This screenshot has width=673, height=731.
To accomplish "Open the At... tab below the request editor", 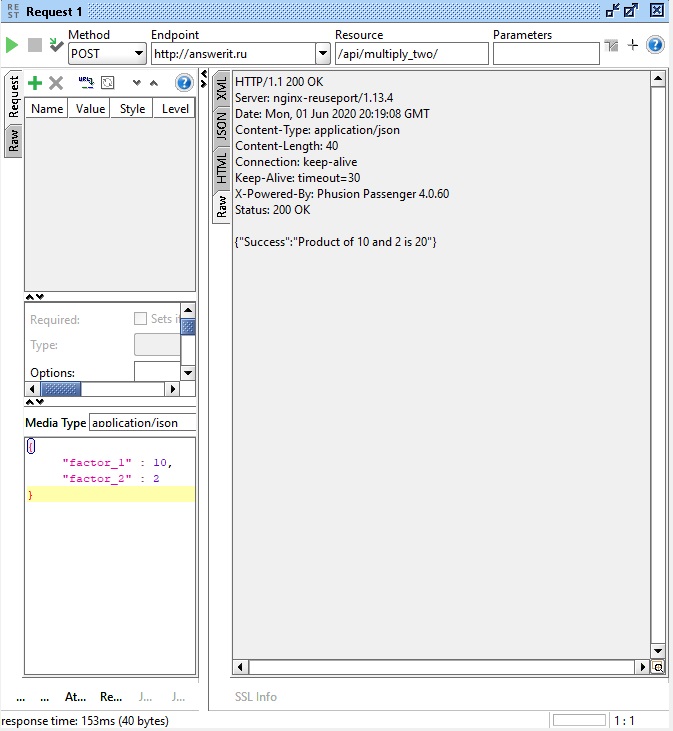I will pos(76,697).
